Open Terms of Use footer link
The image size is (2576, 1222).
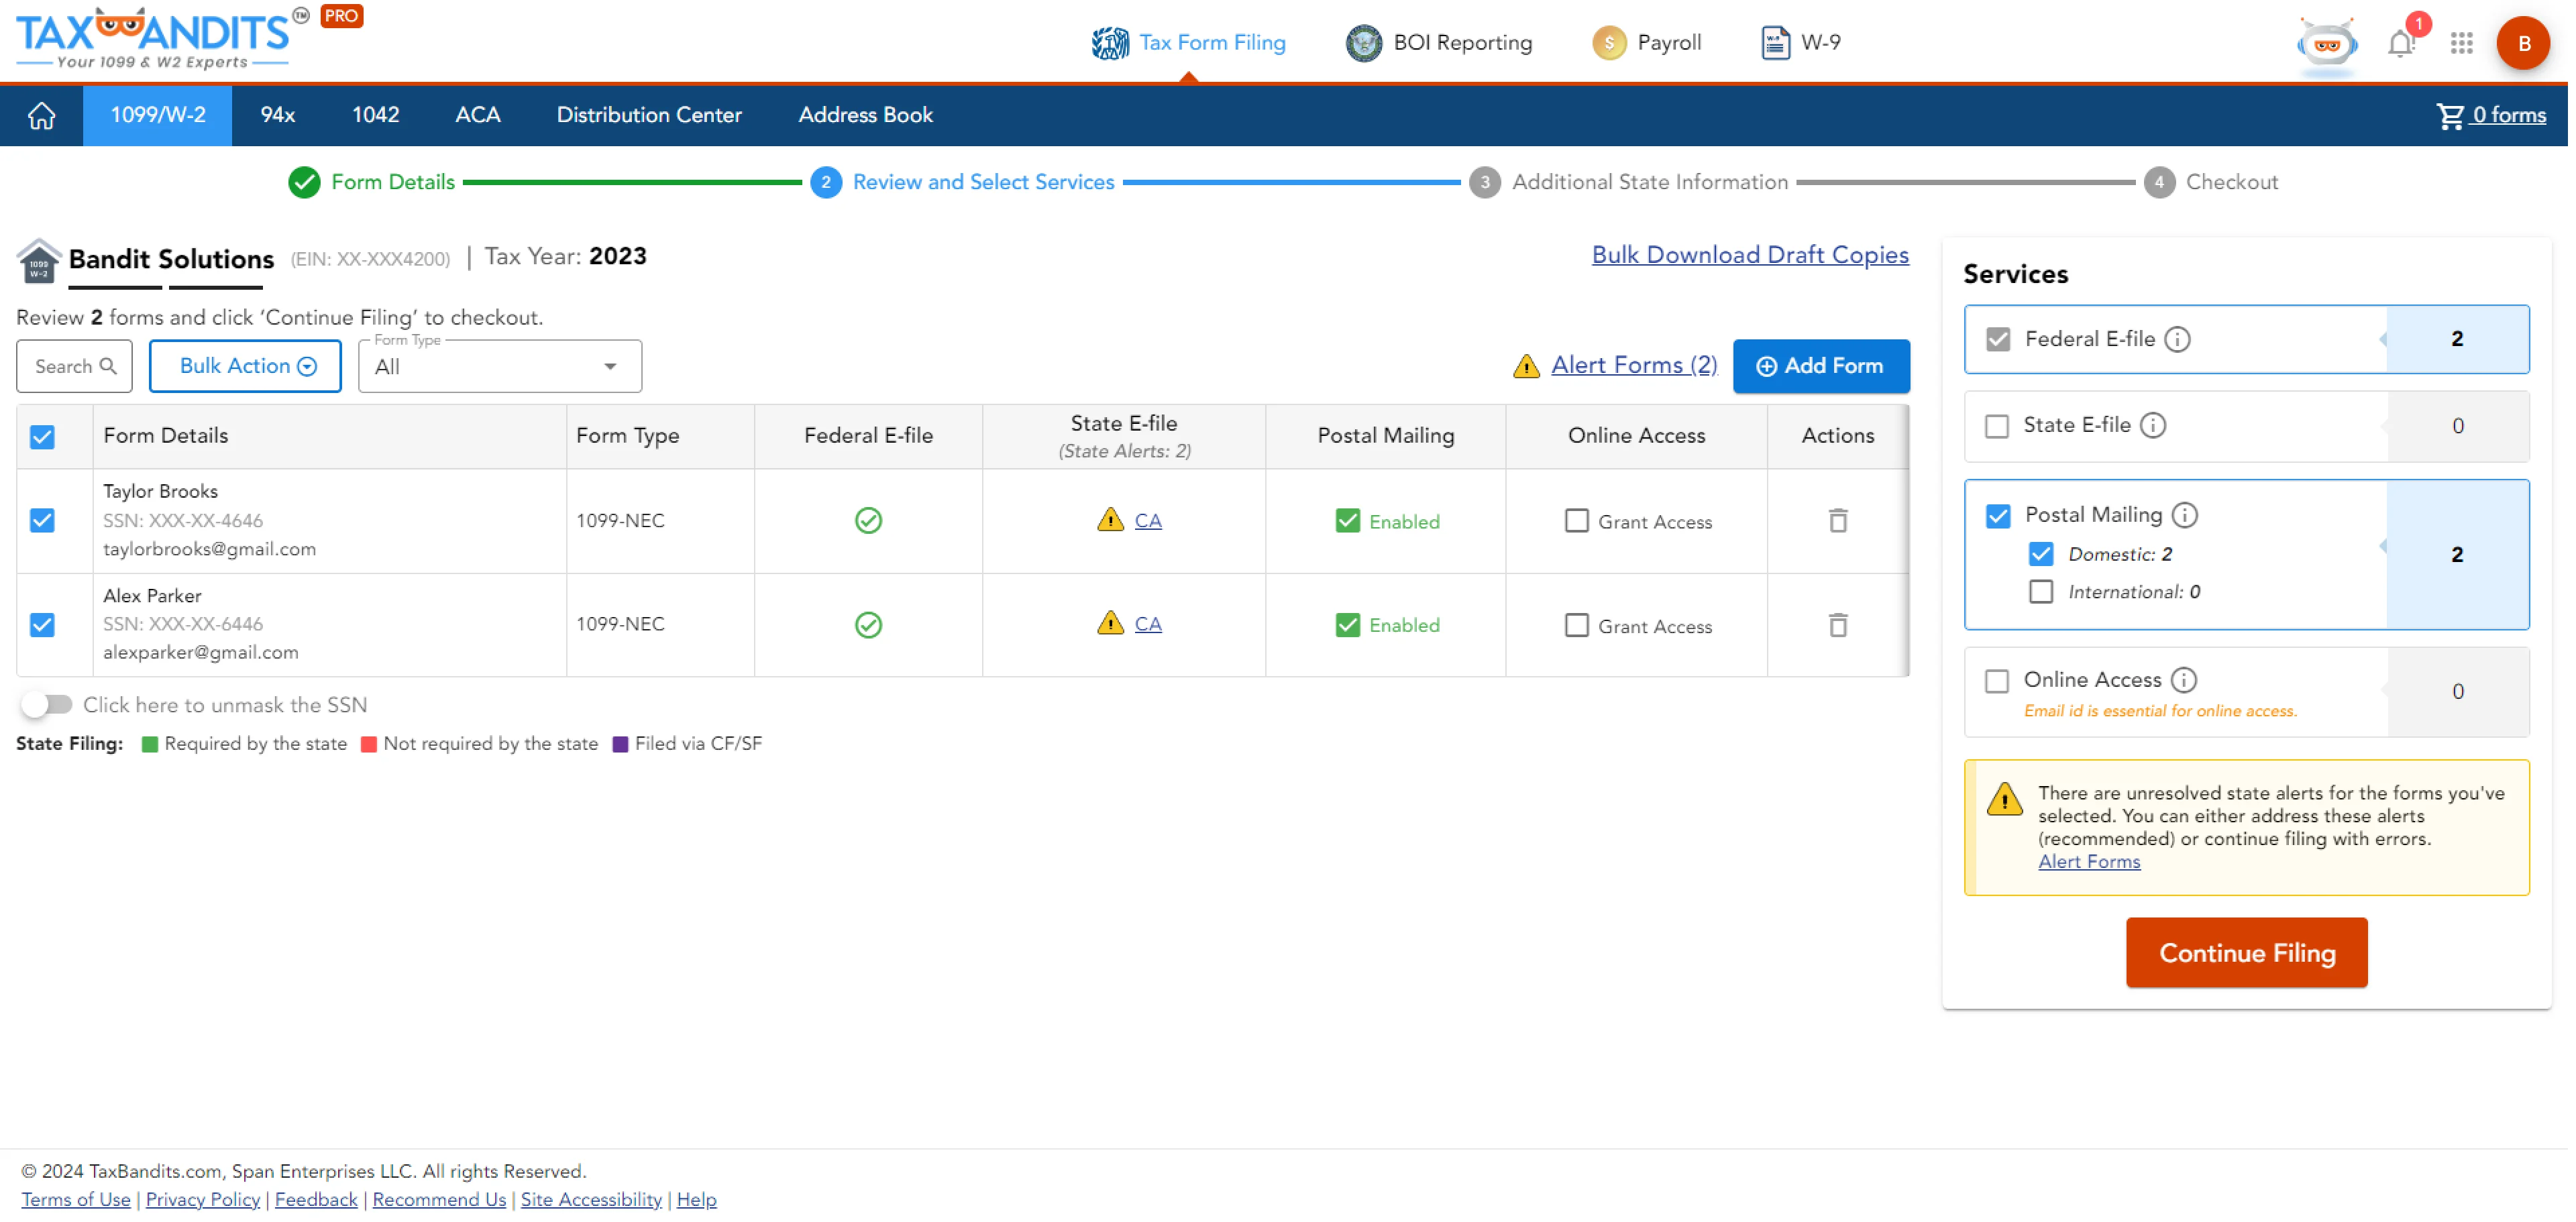76,1200
